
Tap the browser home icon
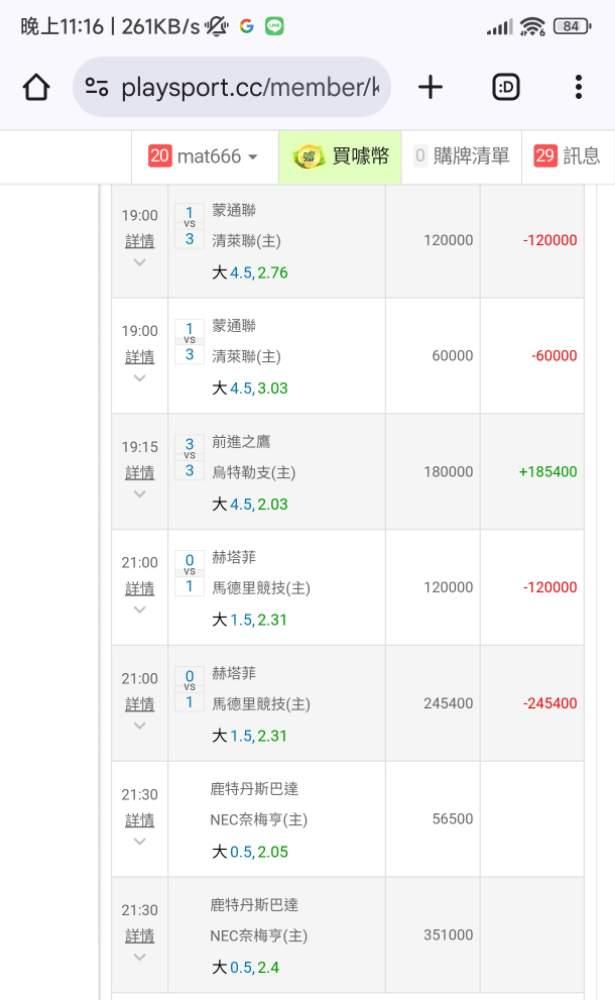click(36, 88)
